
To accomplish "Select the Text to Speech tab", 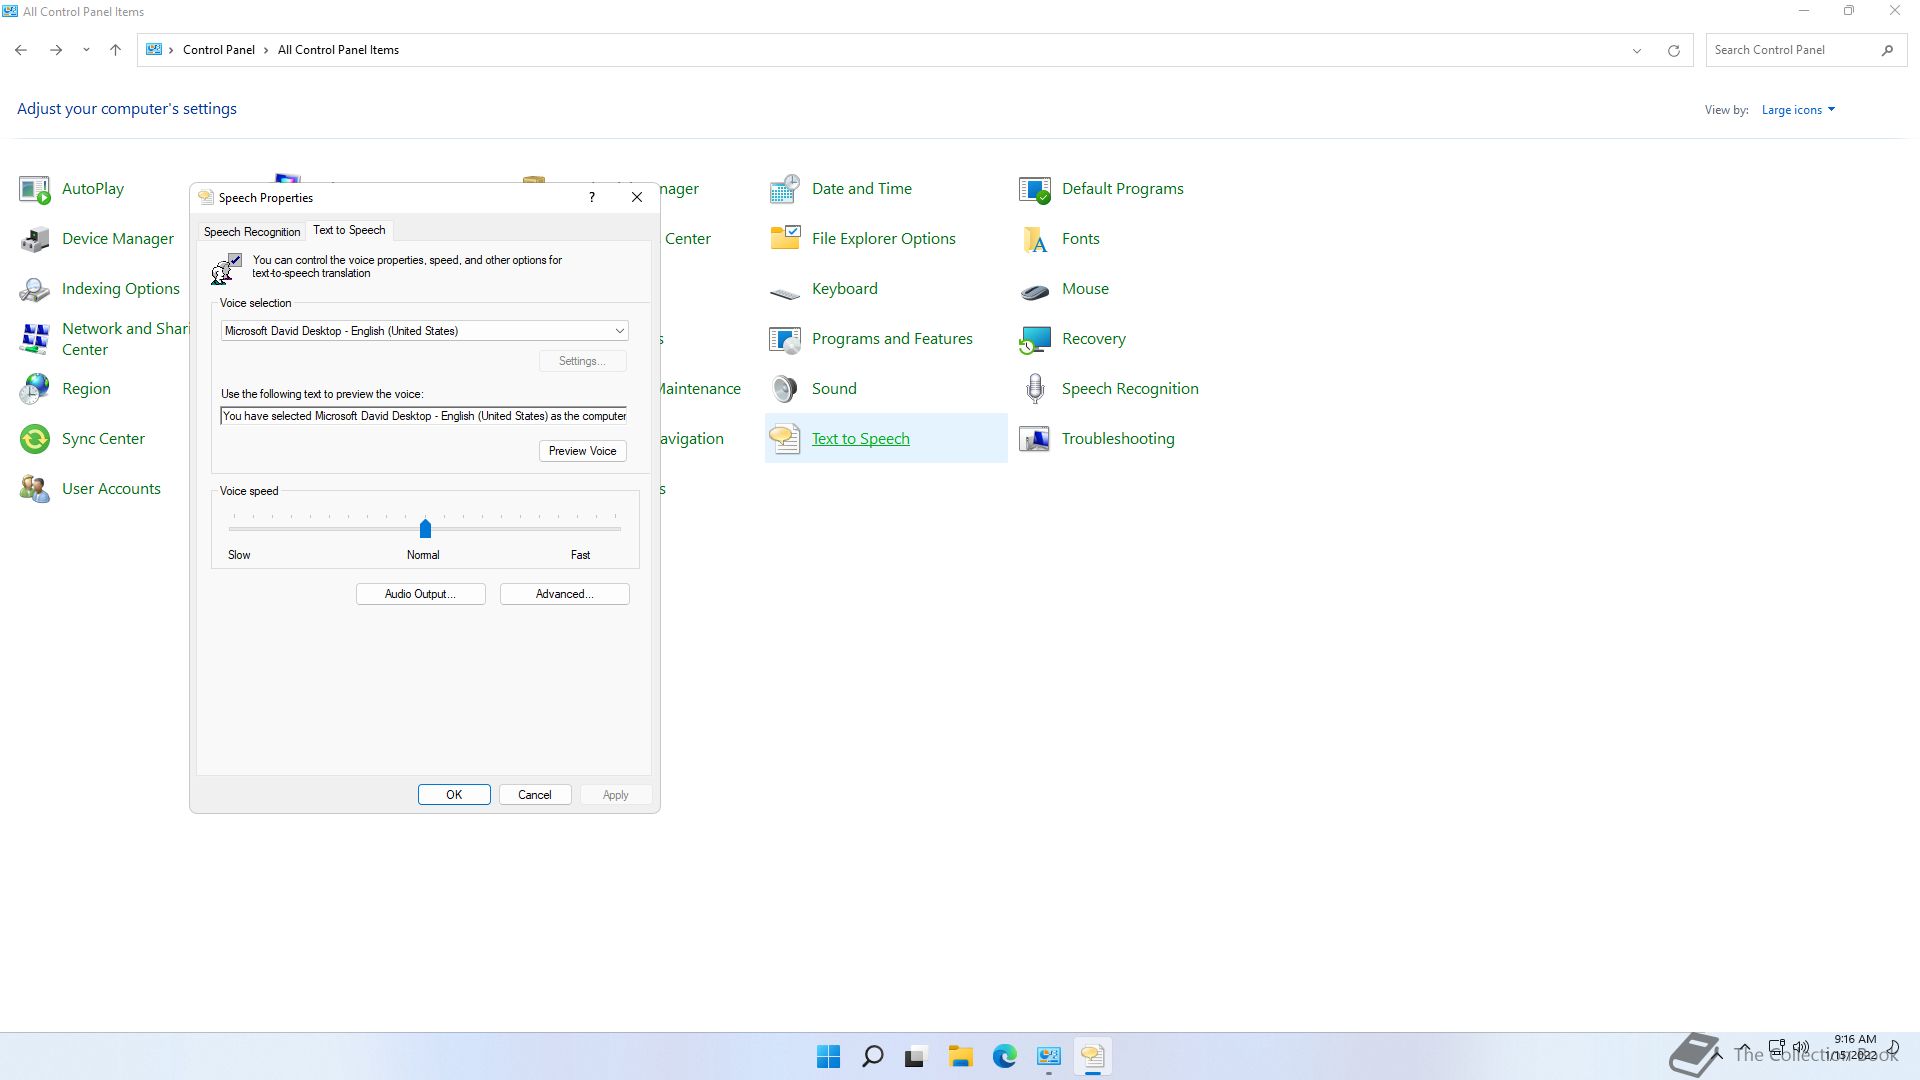I will [349, 230].
